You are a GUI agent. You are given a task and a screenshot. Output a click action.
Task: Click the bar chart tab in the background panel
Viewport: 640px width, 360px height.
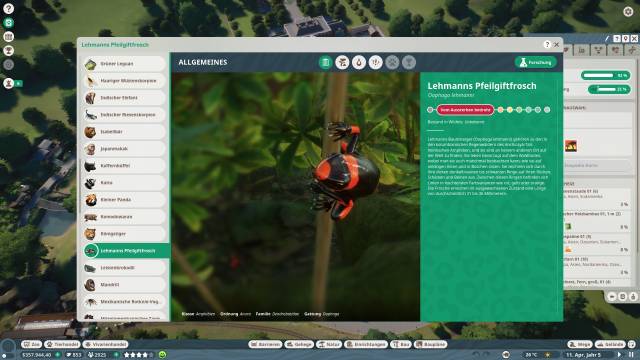point(581,51)
